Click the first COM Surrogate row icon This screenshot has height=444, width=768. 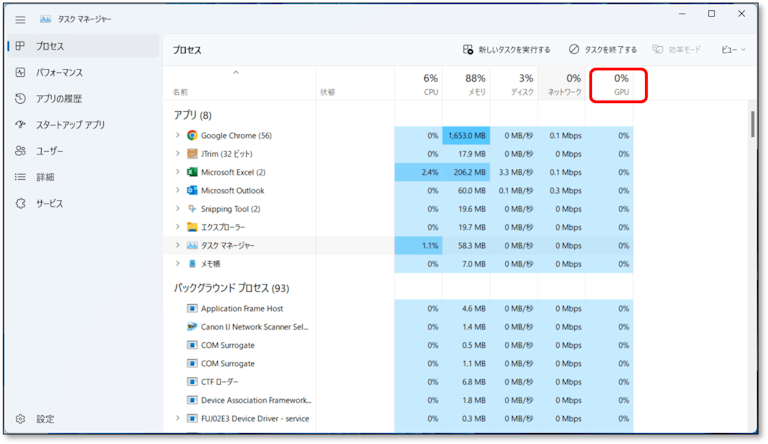(x=192, y=345)
